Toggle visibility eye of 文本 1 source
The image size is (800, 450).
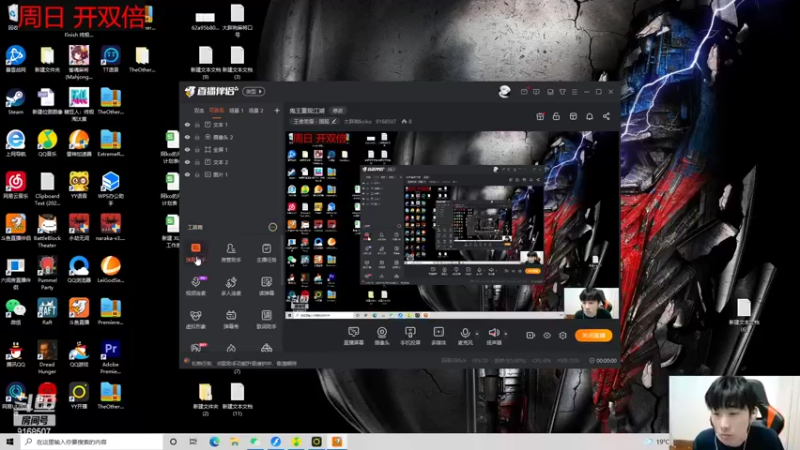pyautogui.click(x=187, y=124)
